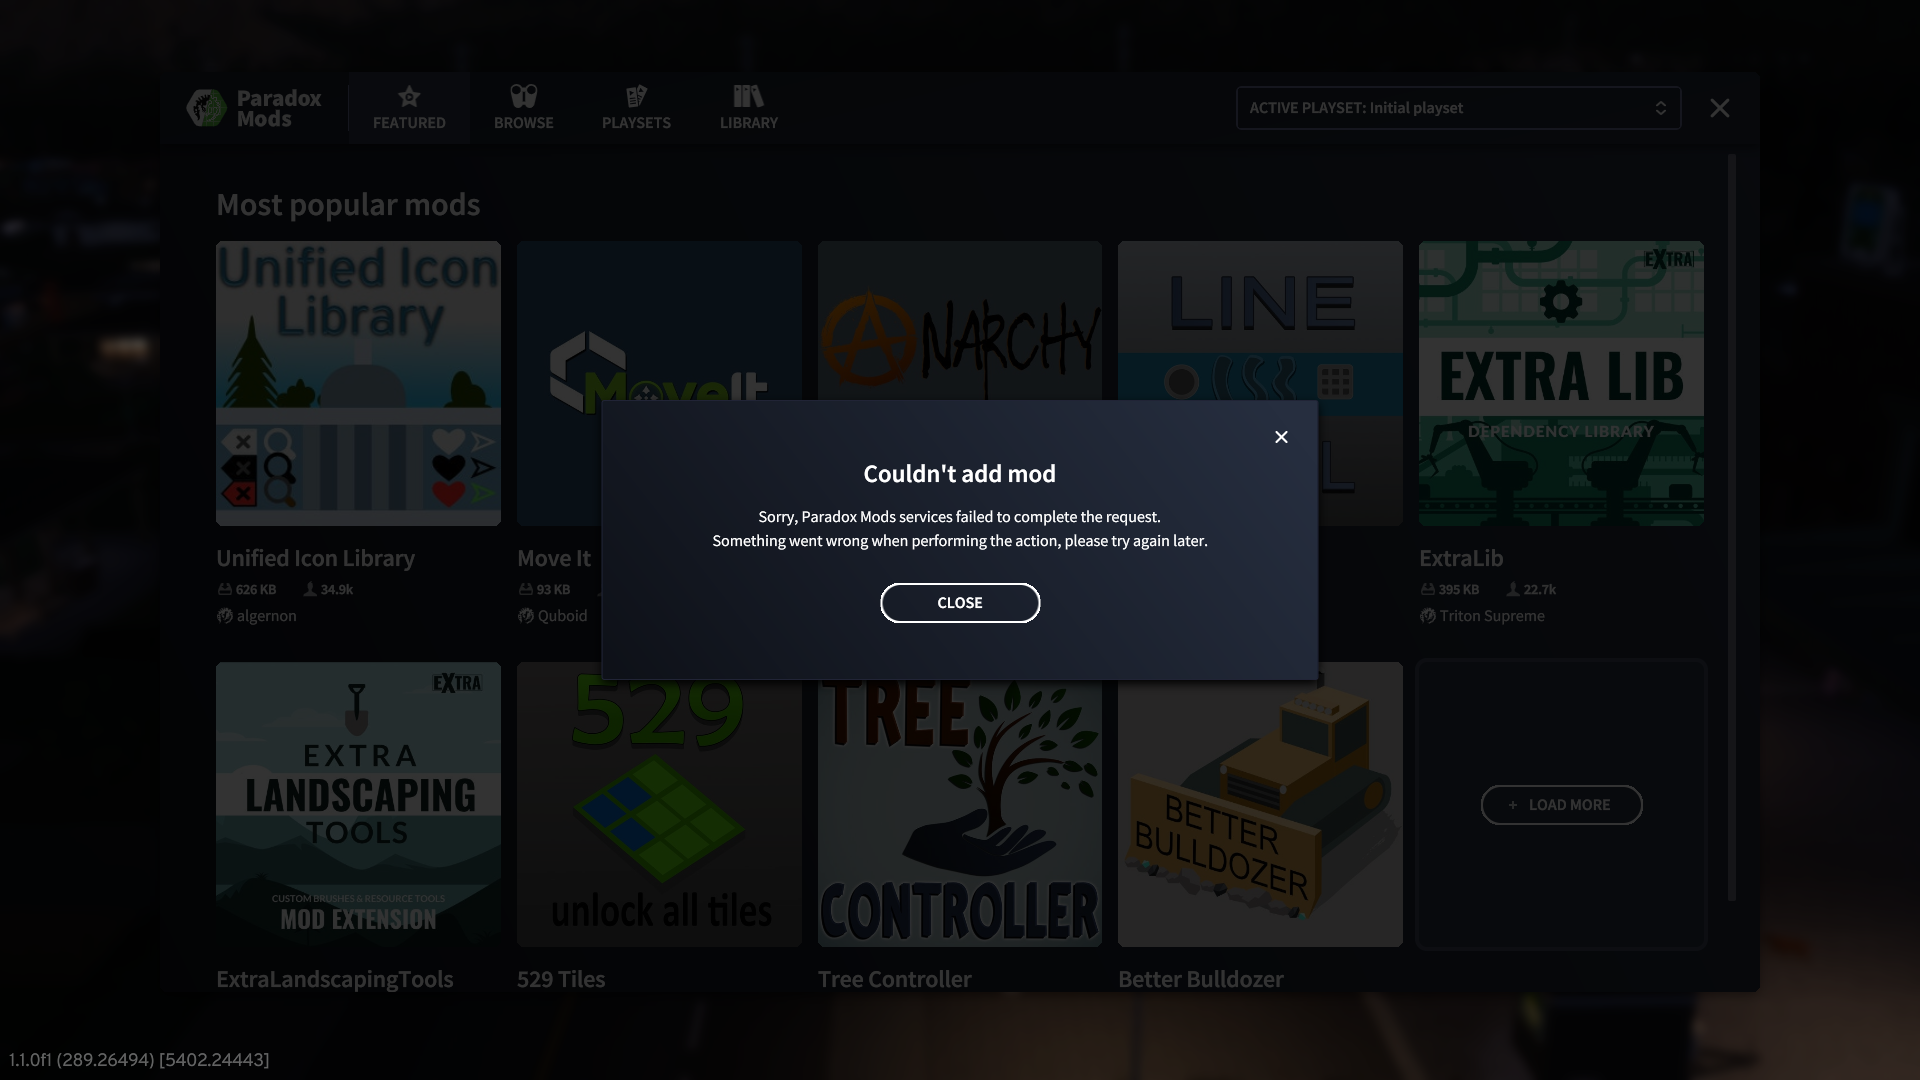This screenshot has width=1920, height=1080.
Task: Open the Unified Icon Library mod thumbnail
Action: tap(358, 384)
